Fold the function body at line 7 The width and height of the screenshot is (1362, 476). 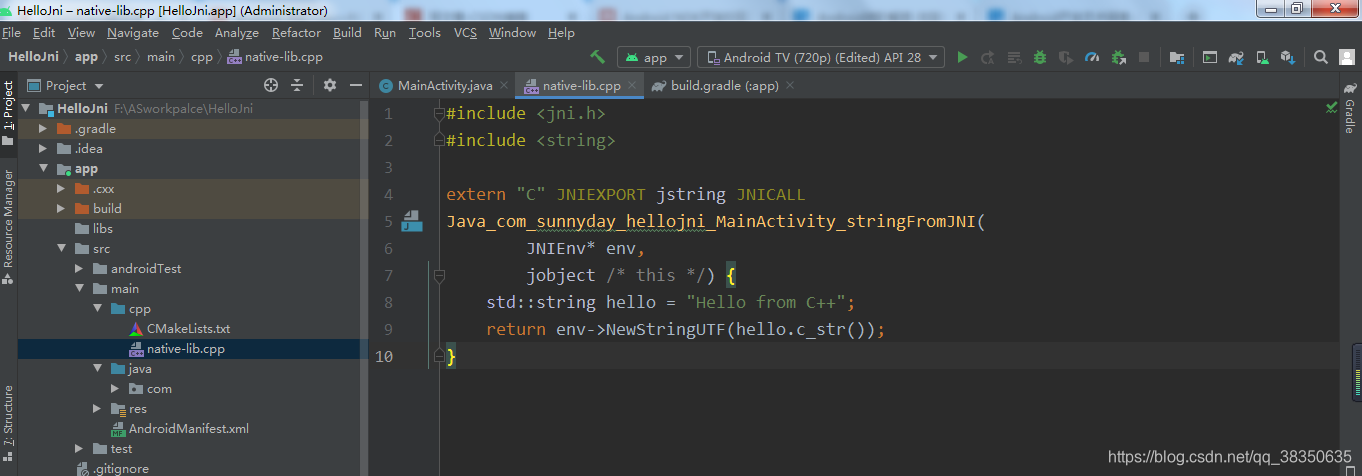tap(439, 275)
